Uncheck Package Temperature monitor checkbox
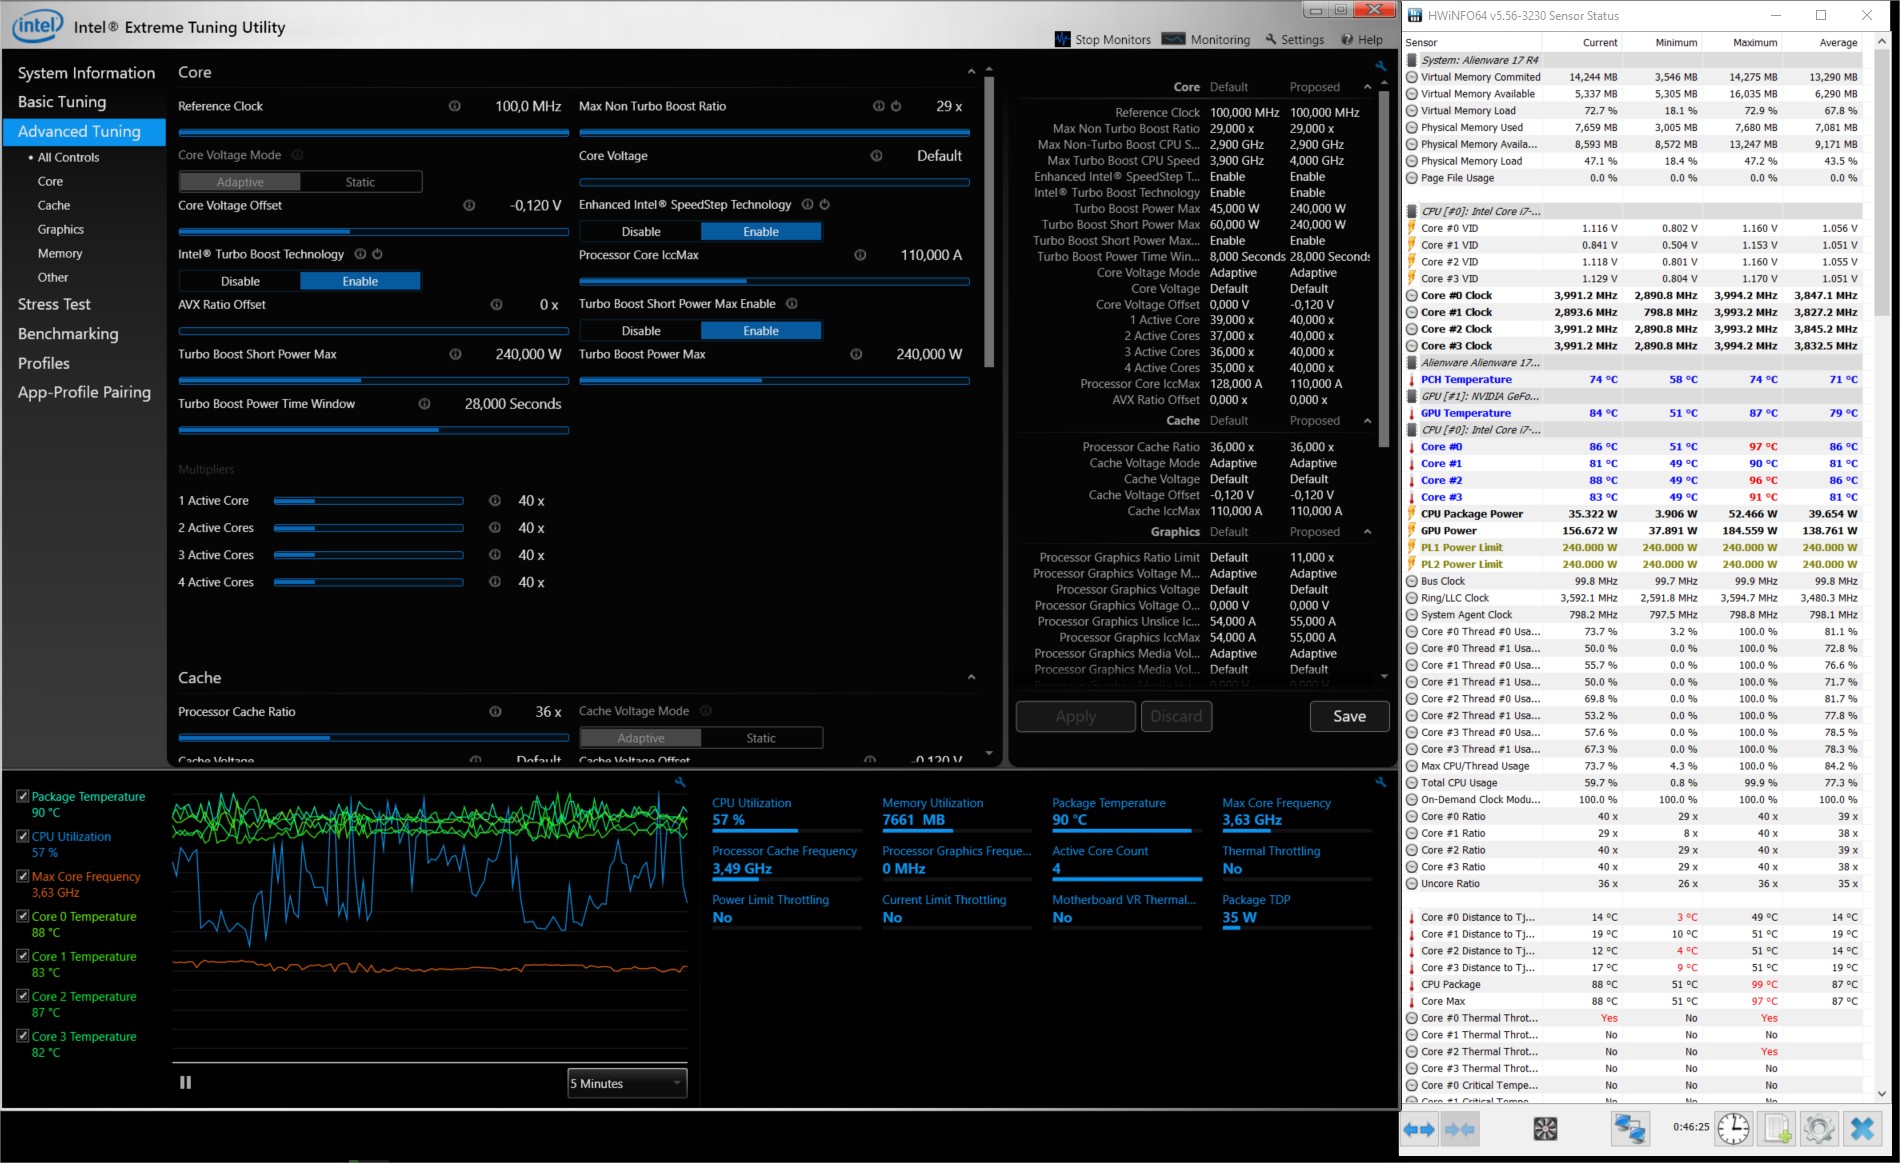 click(22, 796)
